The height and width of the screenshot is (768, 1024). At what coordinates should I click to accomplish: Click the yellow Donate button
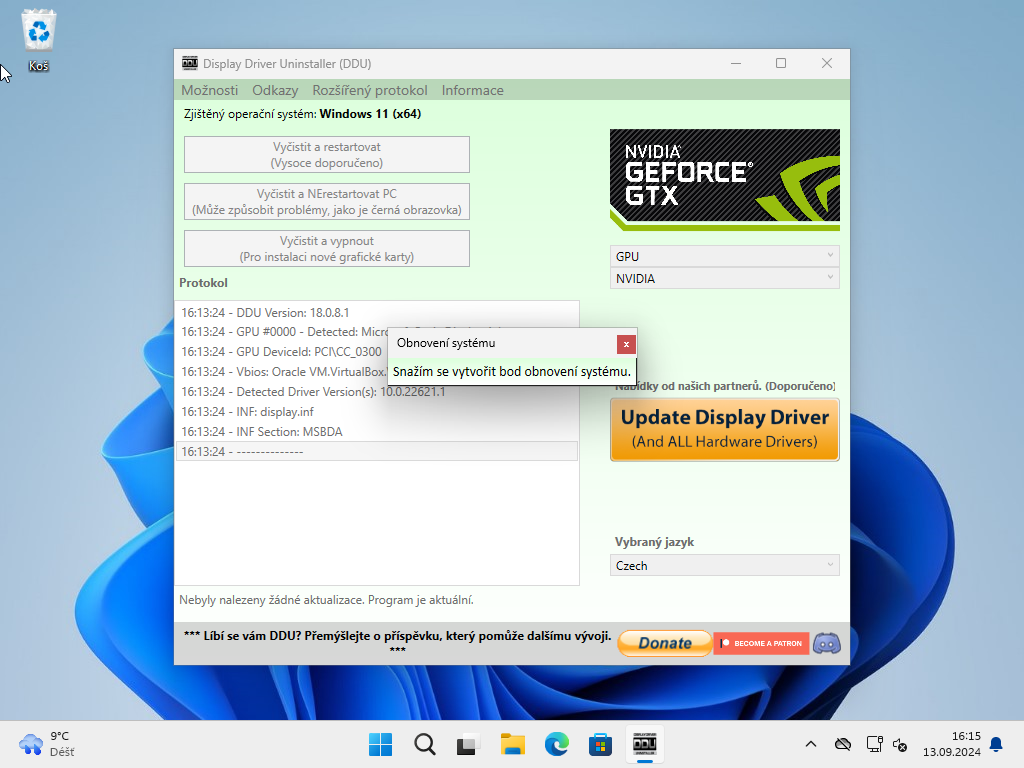pos(664,643)
